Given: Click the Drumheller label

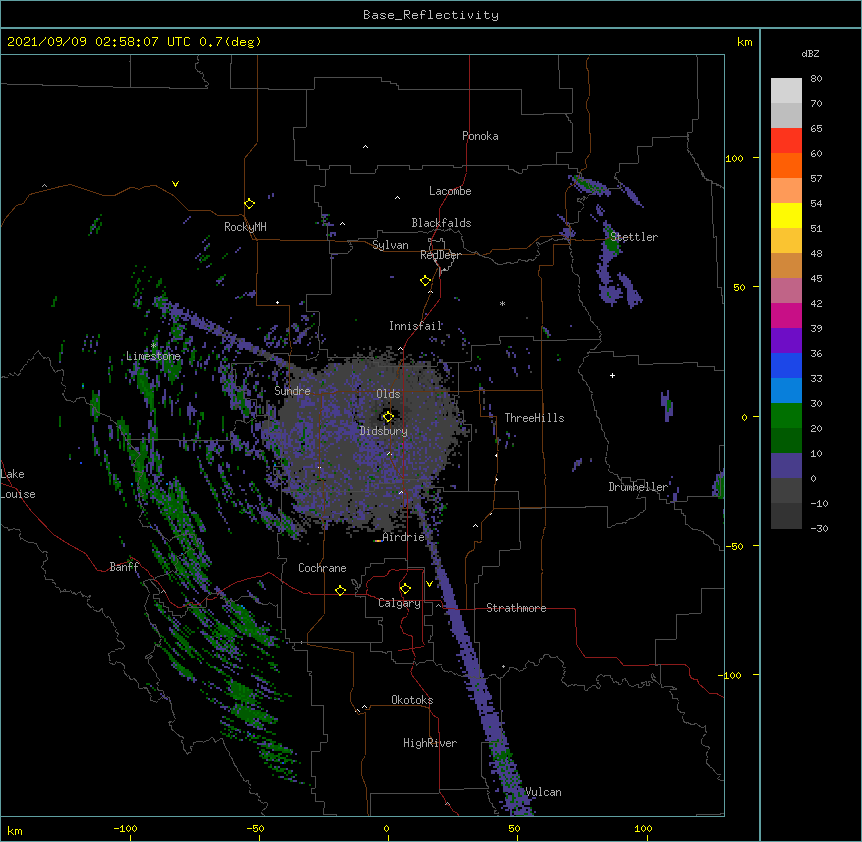Looking at the screenshot, I should pyautogui.click(x=638, y=487).
